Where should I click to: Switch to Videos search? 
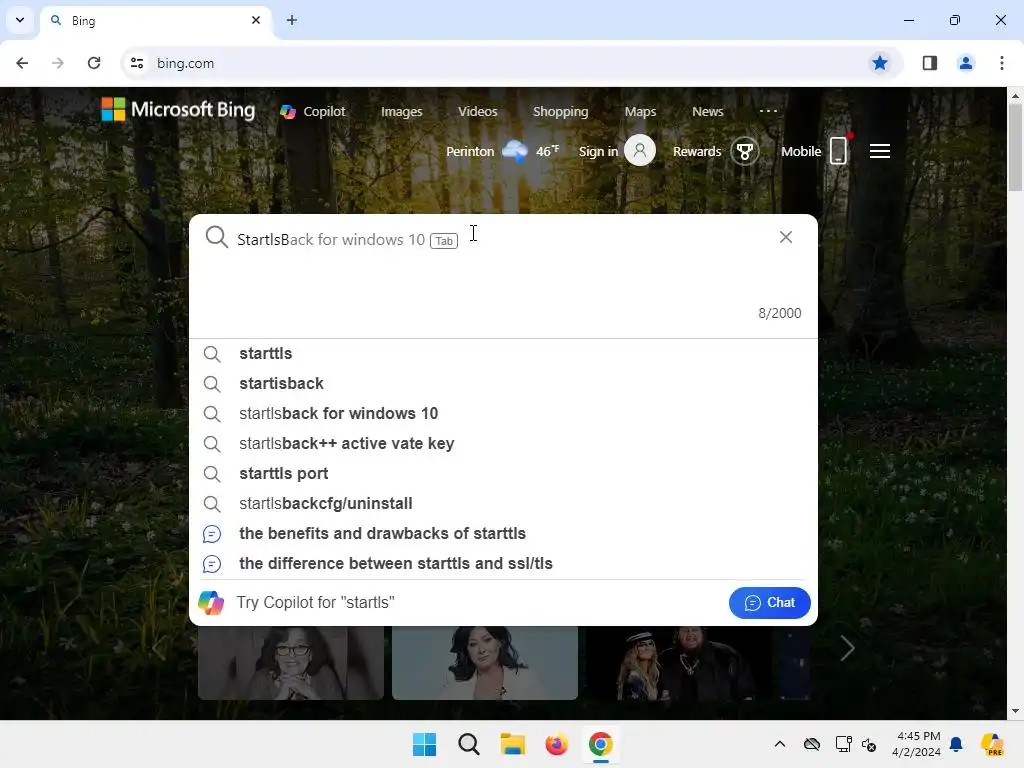click(477, 112)
